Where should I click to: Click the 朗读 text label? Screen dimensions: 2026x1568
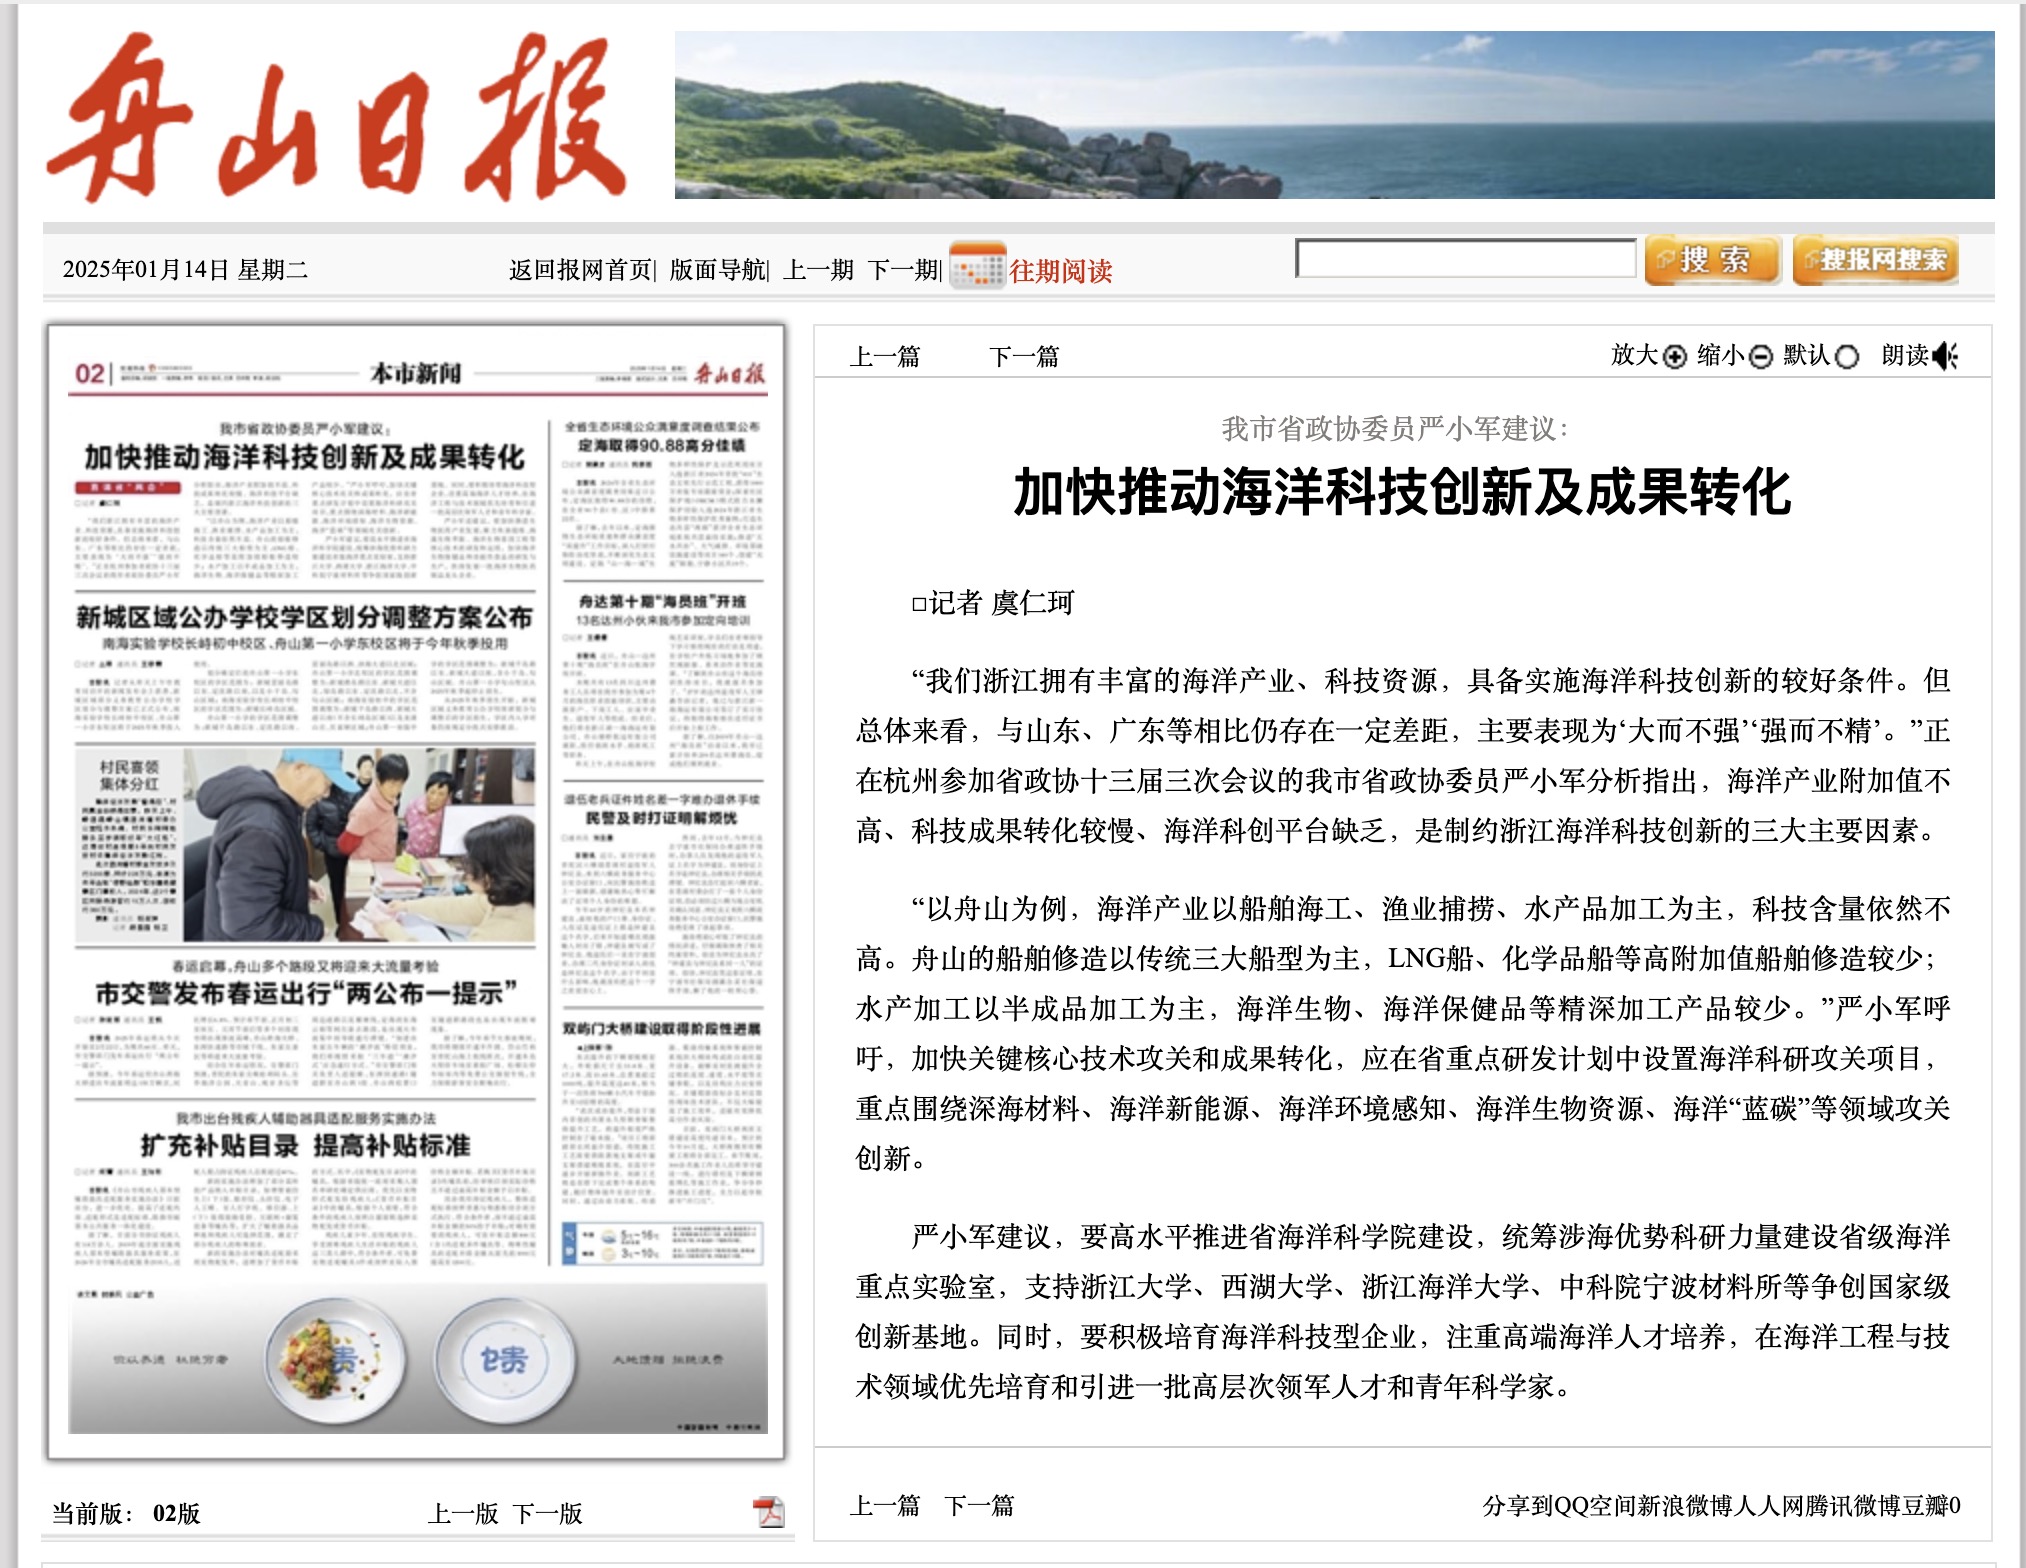pyautogui.click(x=1905, y=355)
